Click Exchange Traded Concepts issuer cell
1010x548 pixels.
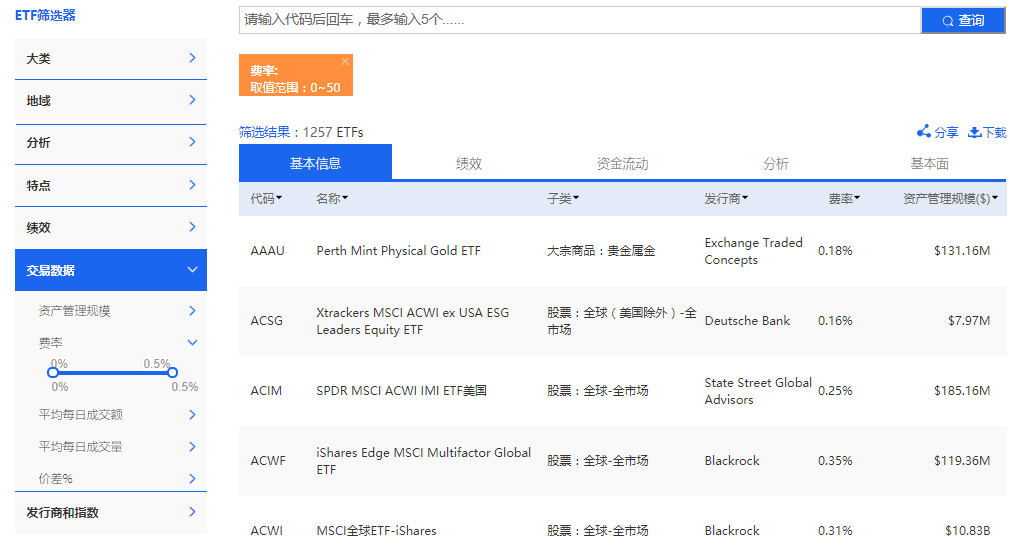pyautogui.click(x=754, y=251)
